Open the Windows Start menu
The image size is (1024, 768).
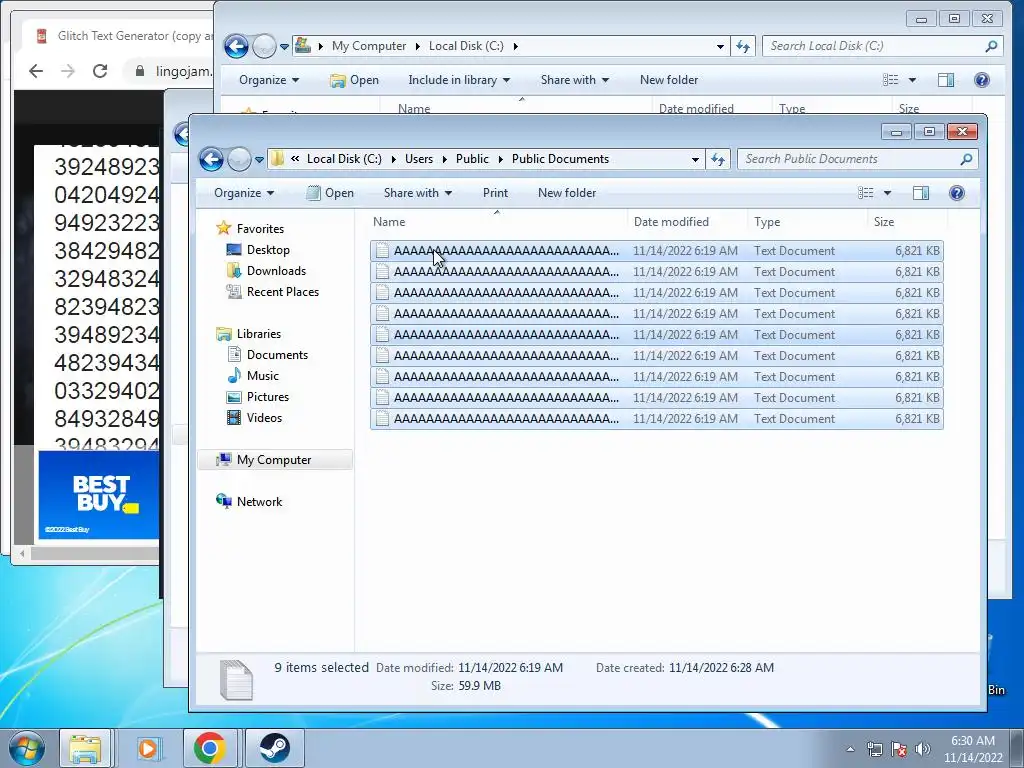26,748
